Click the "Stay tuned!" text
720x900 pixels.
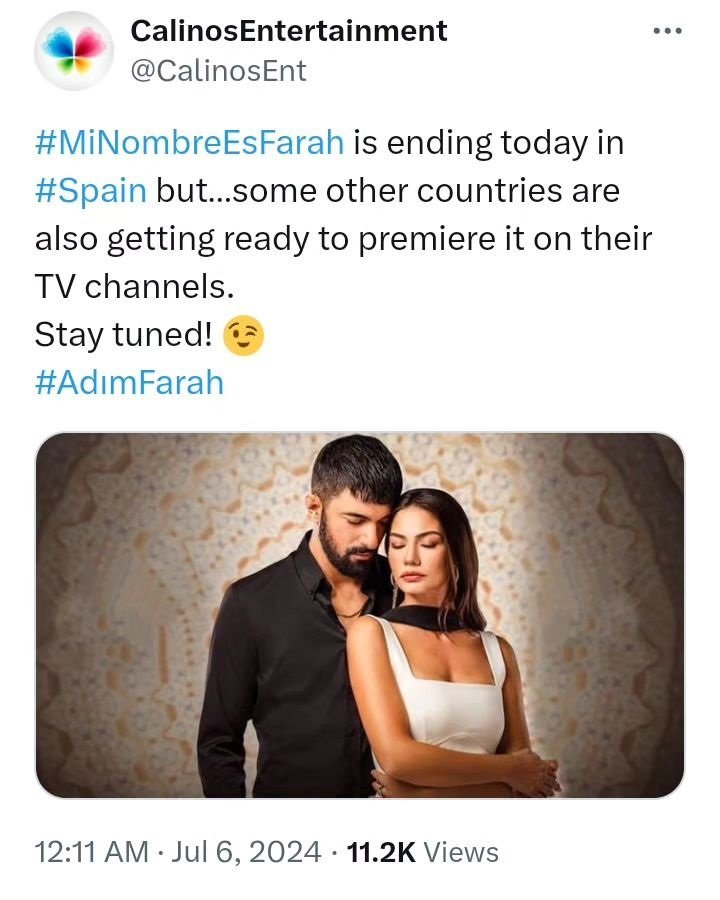click(124, 336)
